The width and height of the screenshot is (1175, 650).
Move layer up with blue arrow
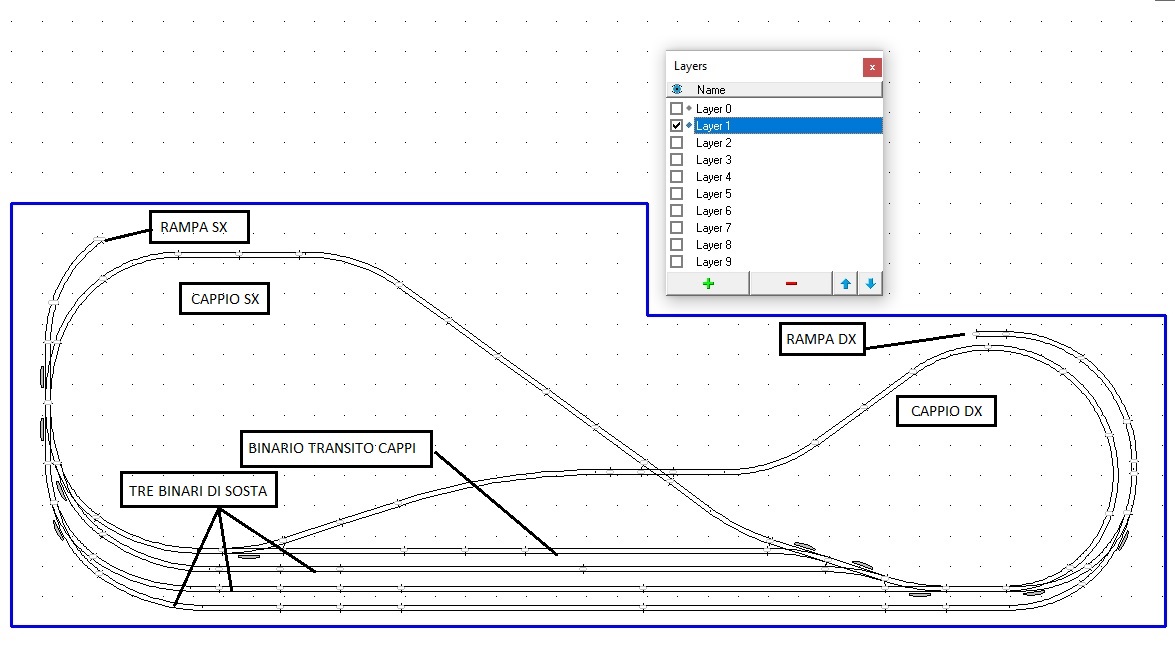[x=845, y=284]
